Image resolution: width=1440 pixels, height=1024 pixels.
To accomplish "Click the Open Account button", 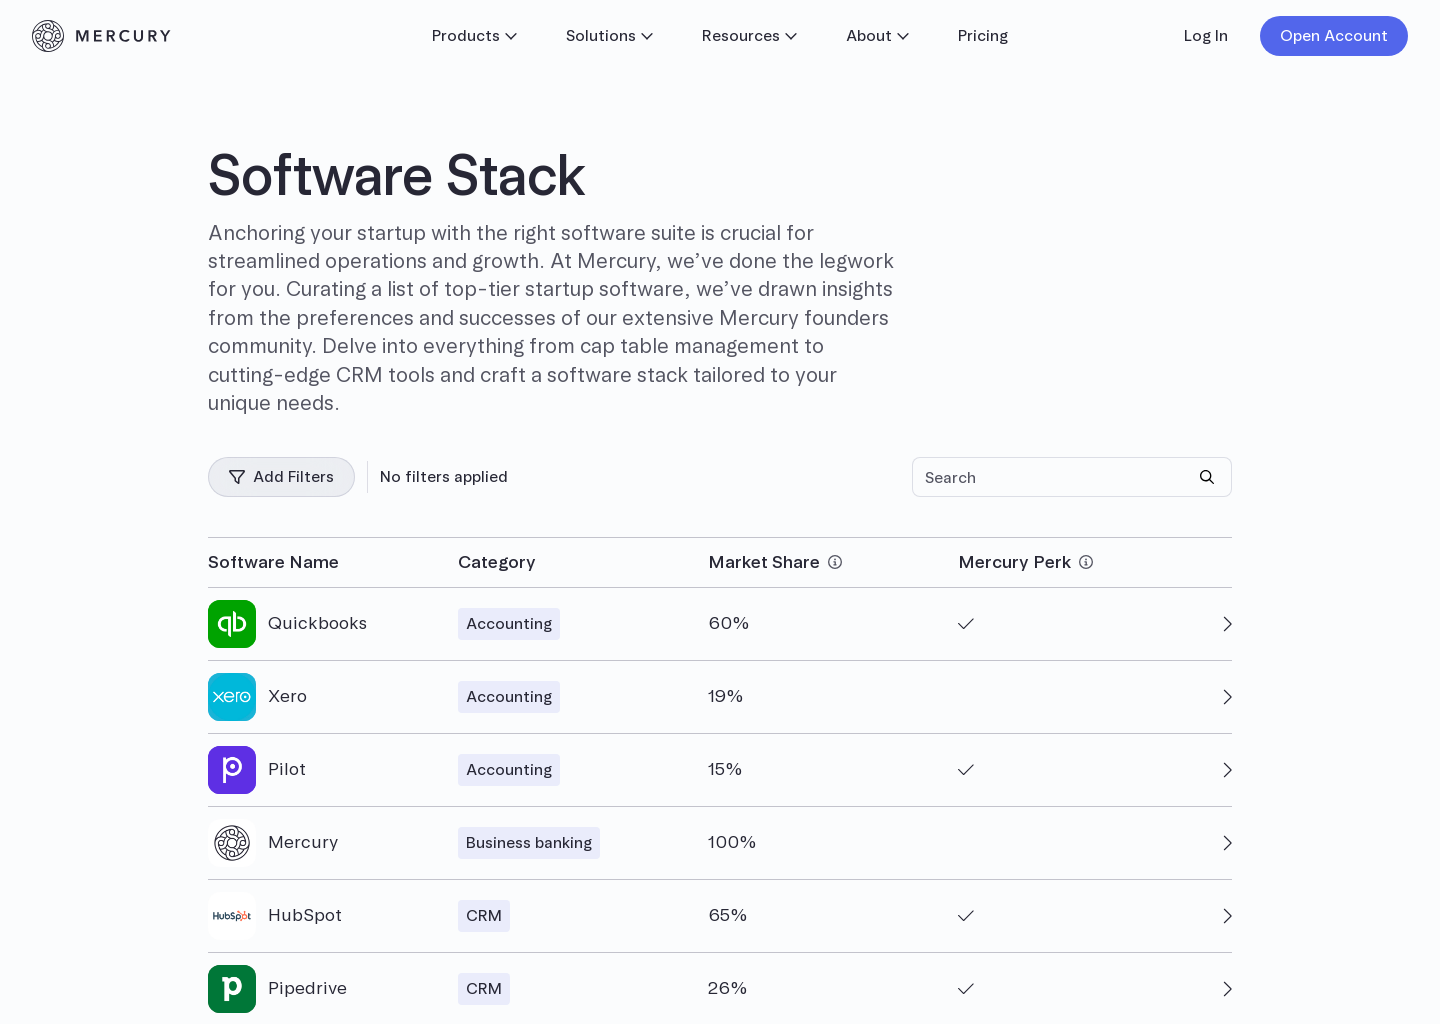I will pos(1333,36).
